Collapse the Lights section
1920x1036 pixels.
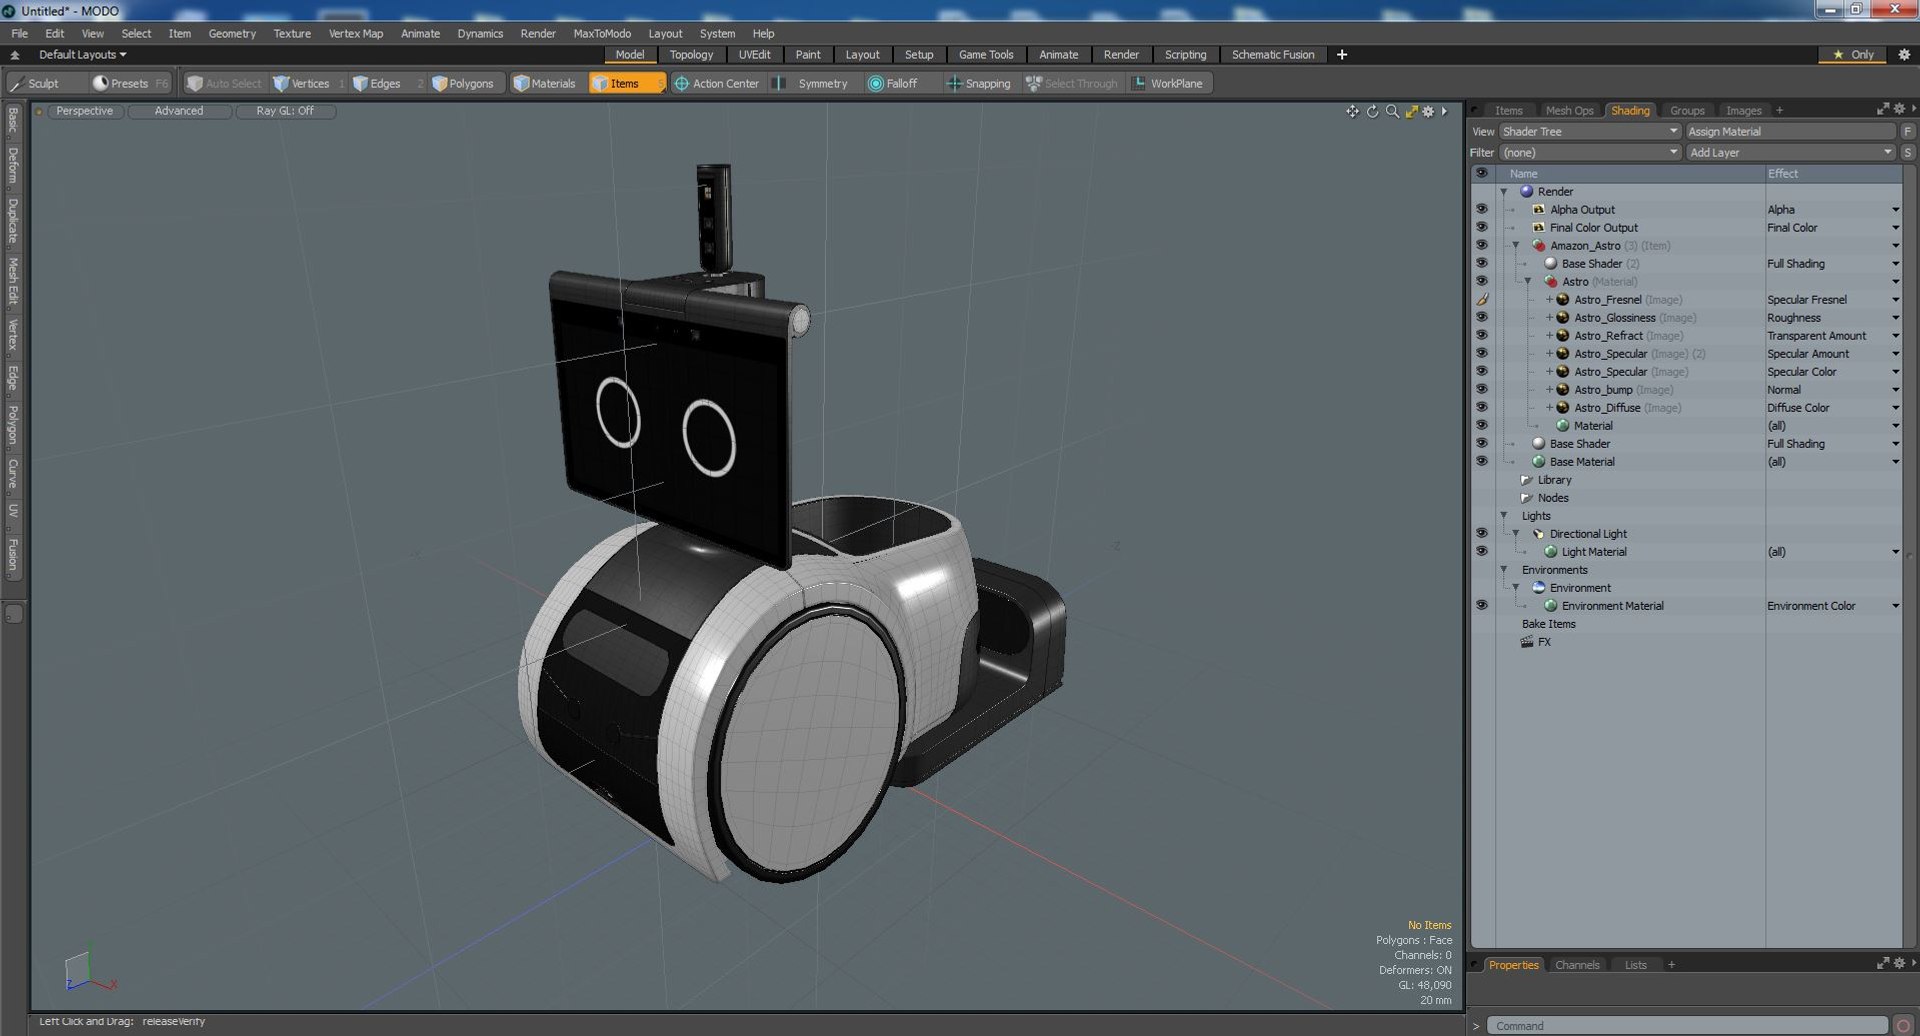point(1503,516)
